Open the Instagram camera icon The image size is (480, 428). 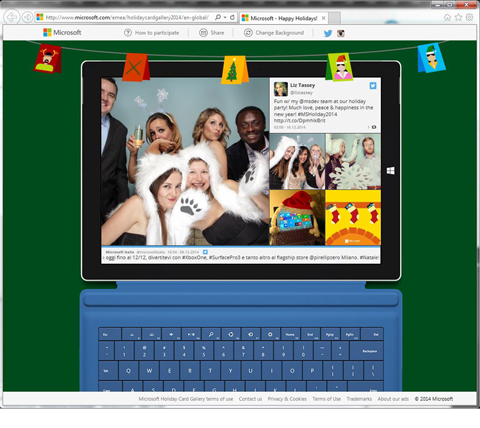point(341,33)
